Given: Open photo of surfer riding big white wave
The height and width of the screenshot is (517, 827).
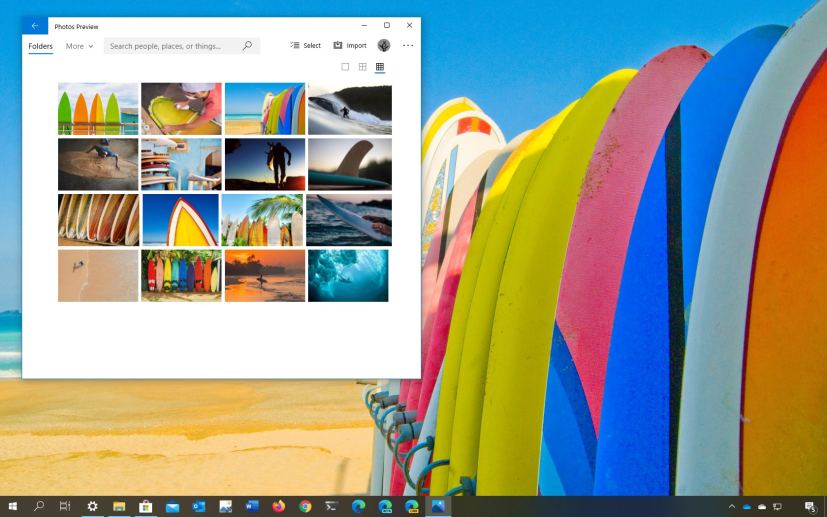Looking at the screenshot, I should coord(350,109).
